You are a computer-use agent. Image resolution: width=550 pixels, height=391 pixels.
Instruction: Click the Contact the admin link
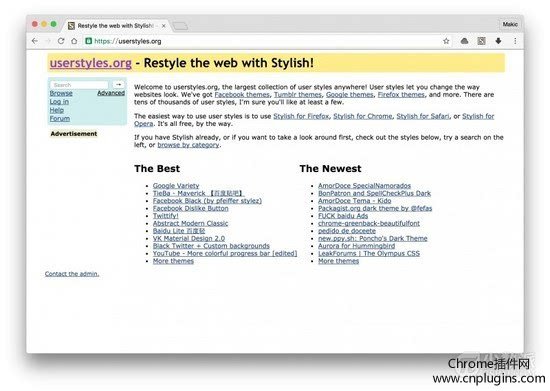[x=72, y=274]
